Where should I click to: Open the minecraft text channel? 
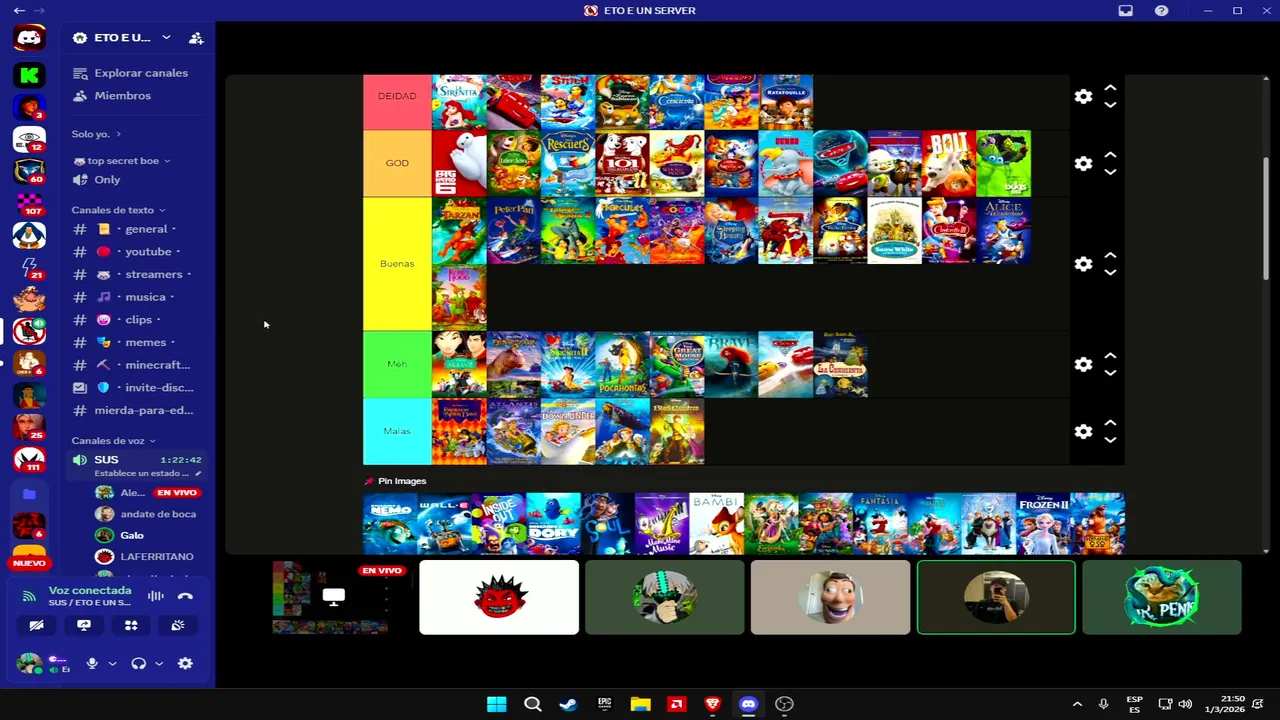134,365
